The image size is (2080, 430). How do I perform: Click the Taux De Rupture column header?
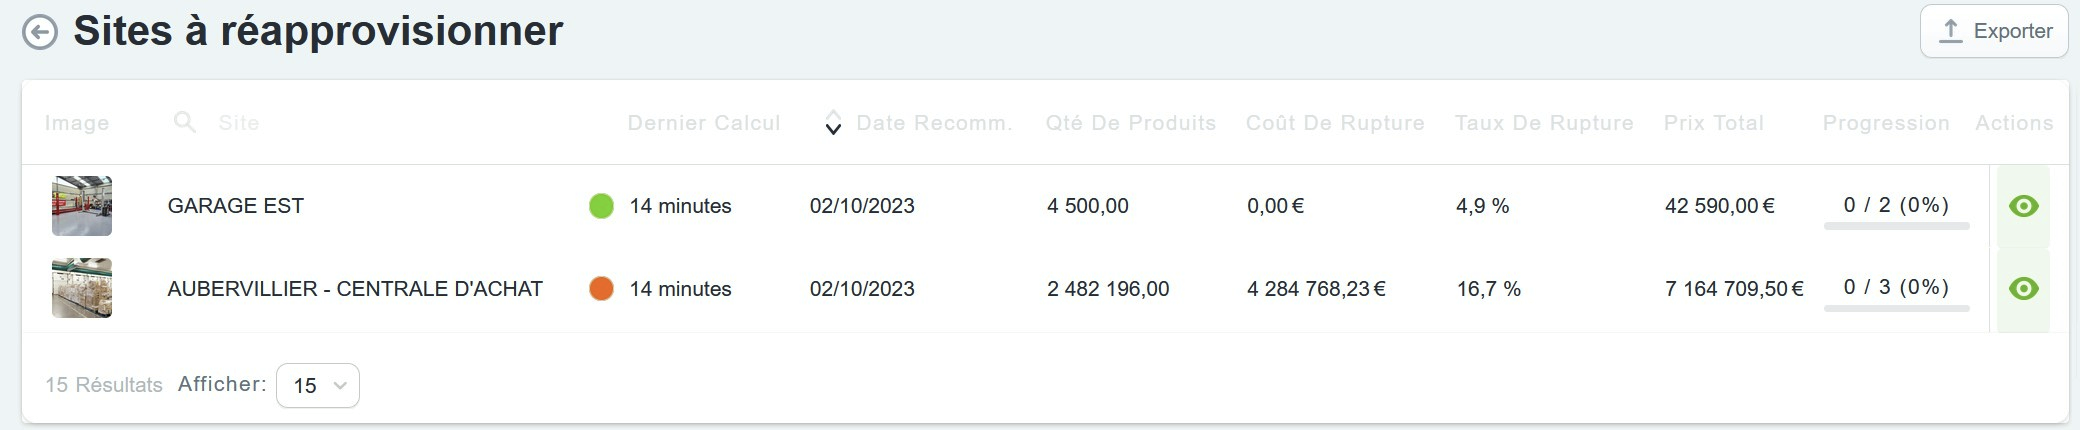[x=1544, y=123]
